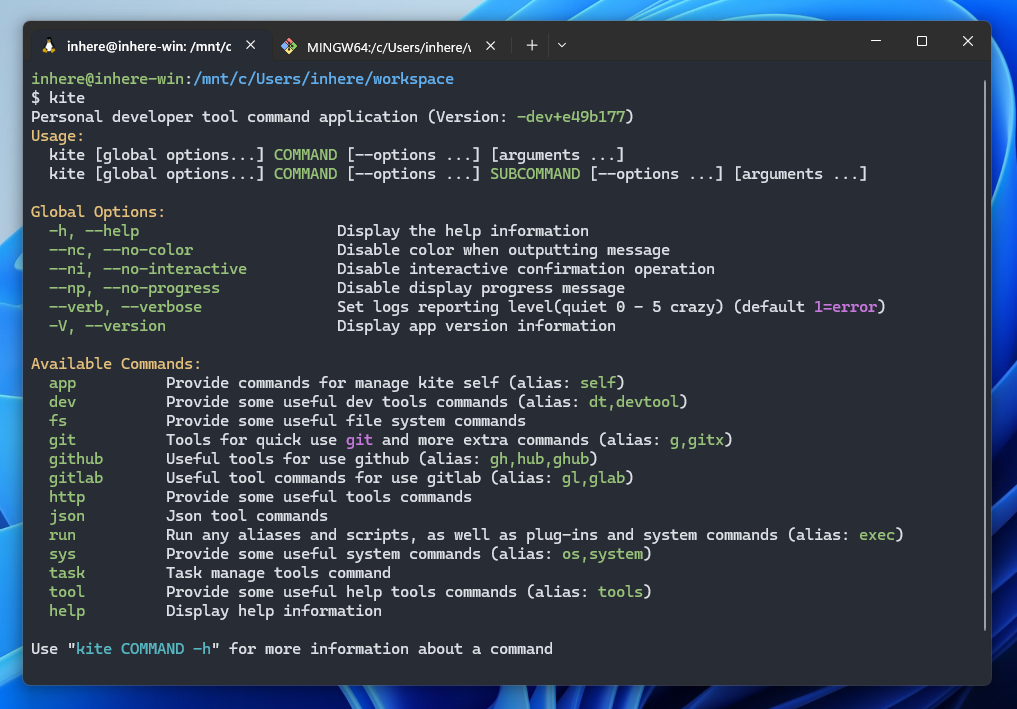Click the '--verb, --verbose' option
Image resolution: width=1017 pixels, height=709 pixels.
125,307
